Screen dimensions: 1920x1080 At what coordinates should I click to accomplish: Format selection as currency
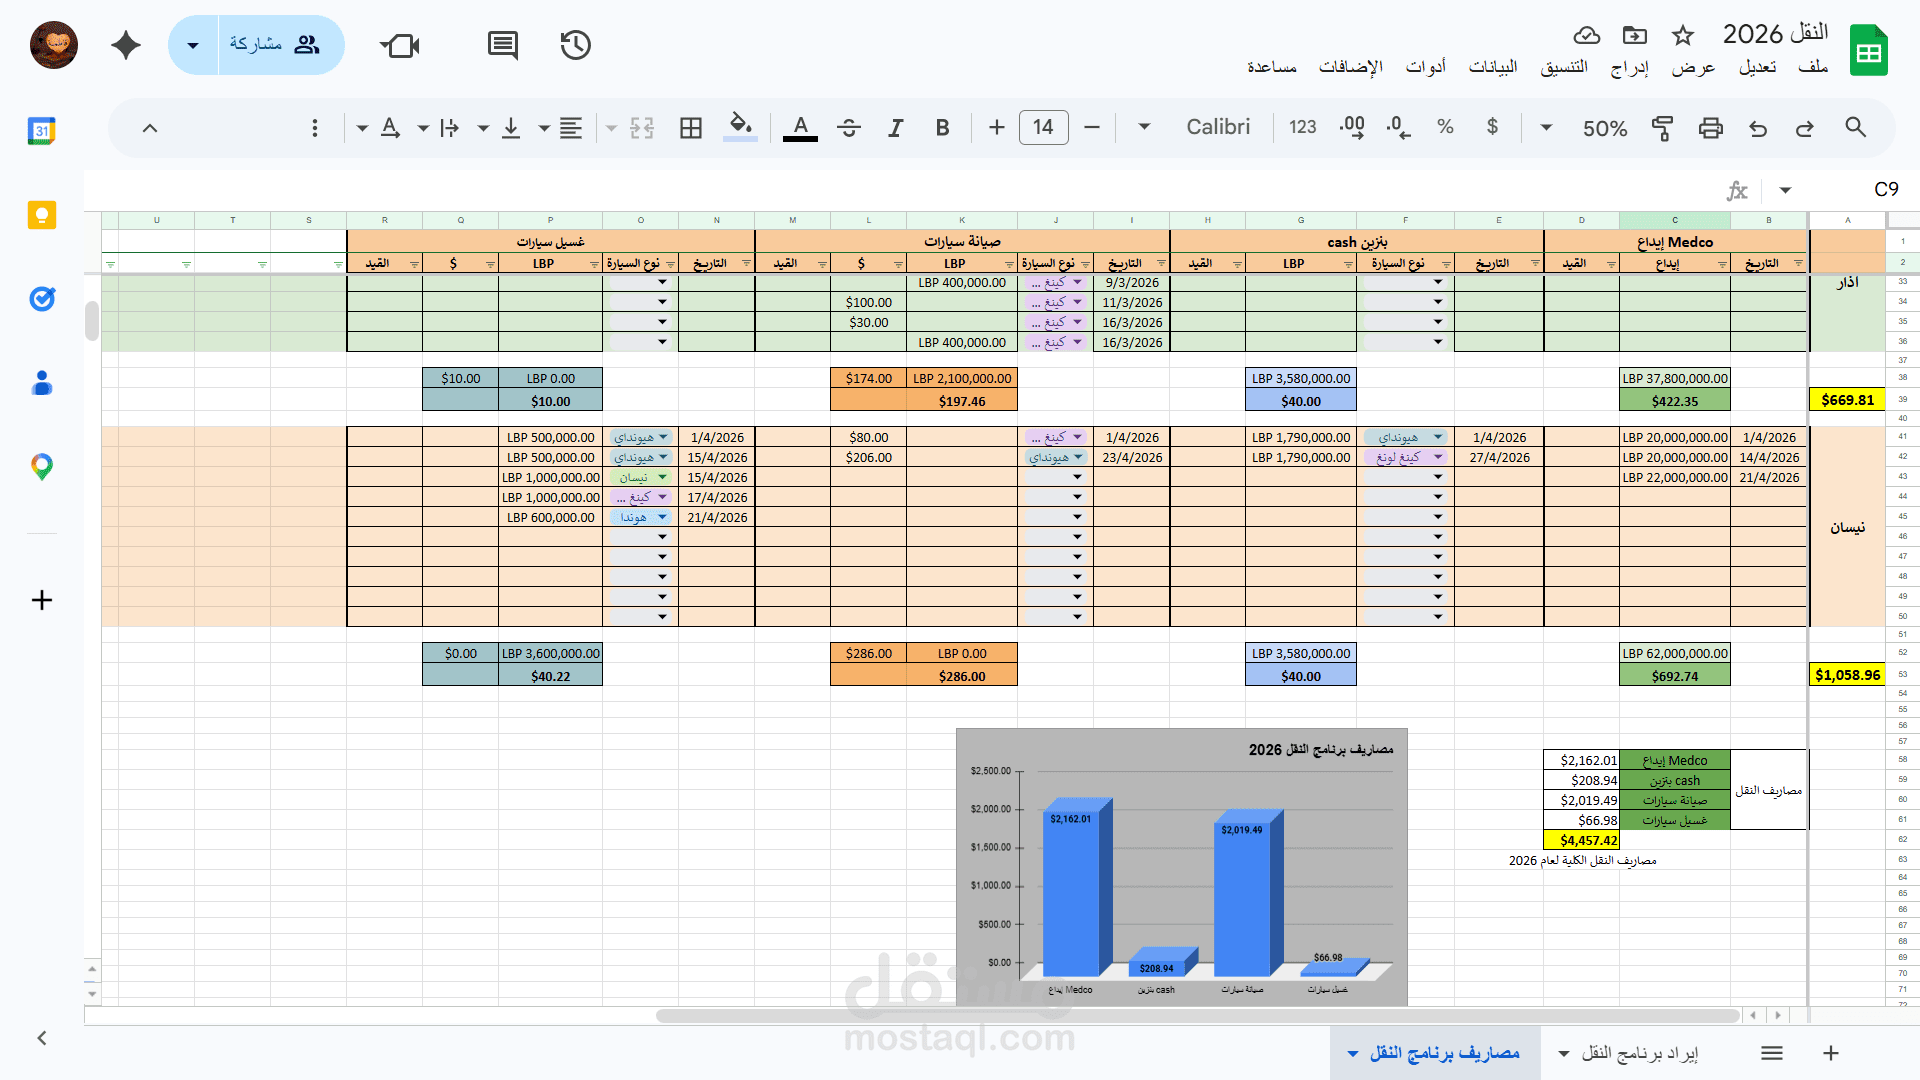1492,127
